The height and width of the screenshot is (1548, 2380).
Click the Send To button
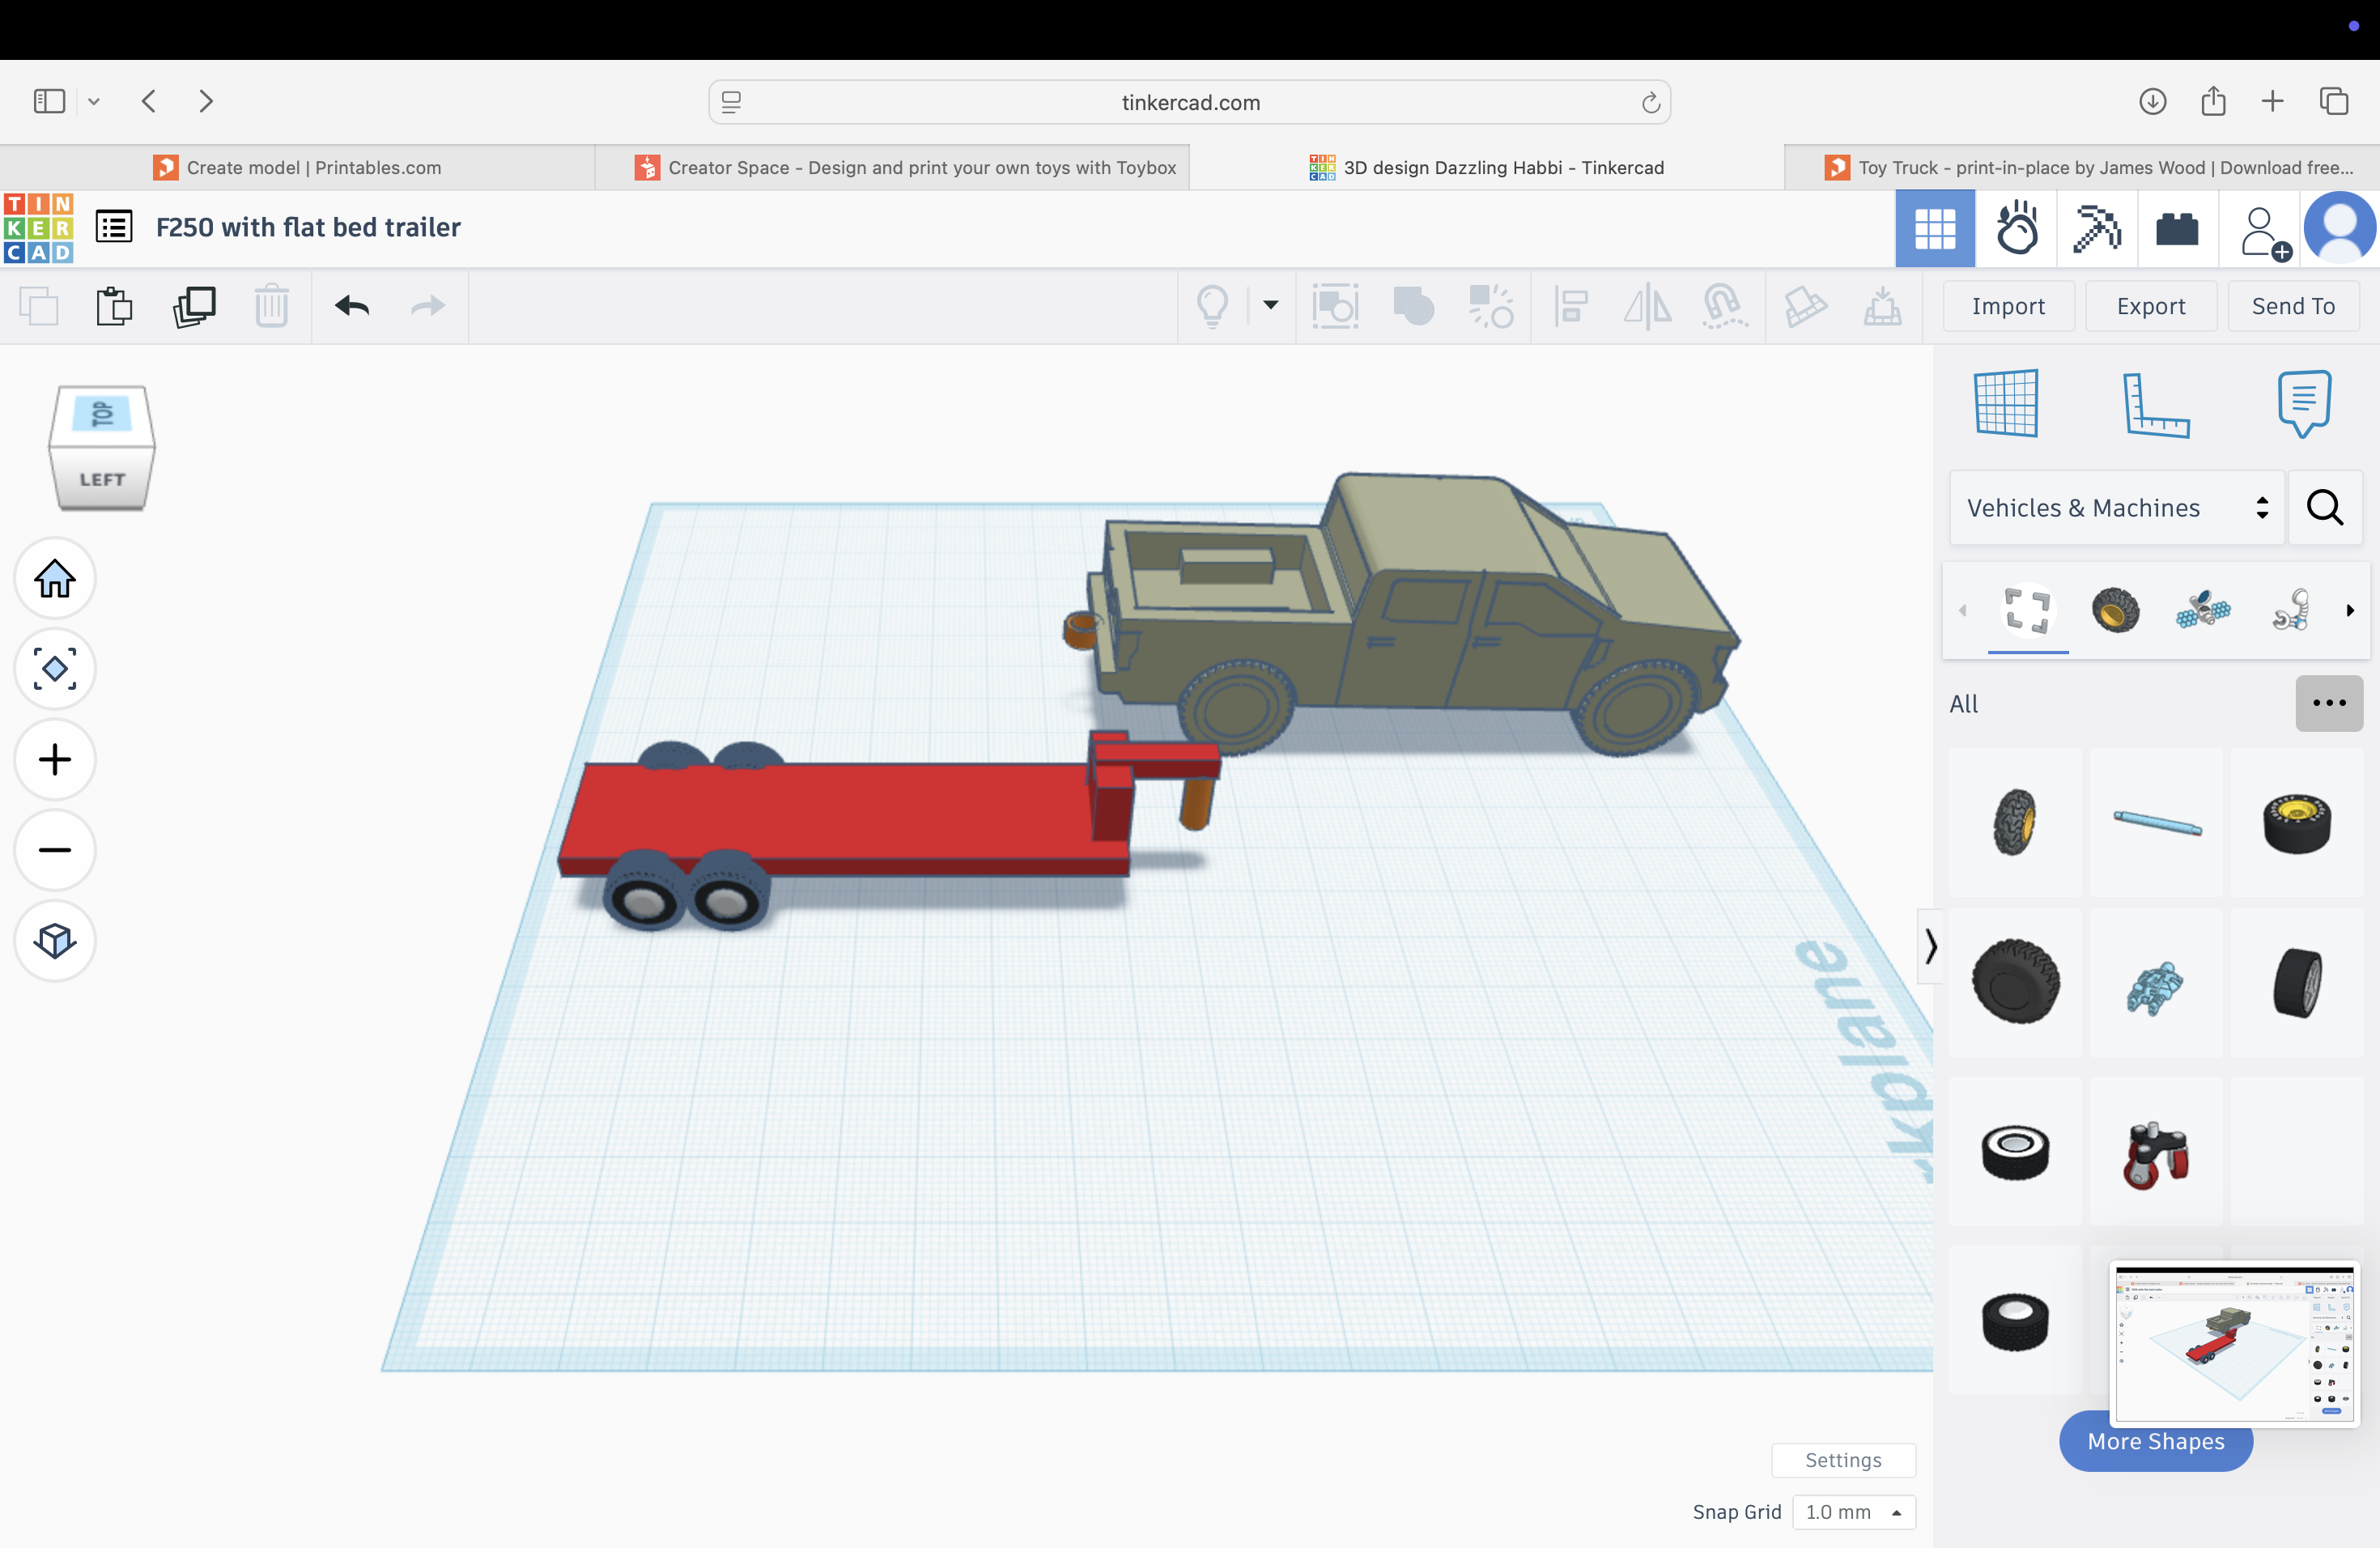[2293, 306]
